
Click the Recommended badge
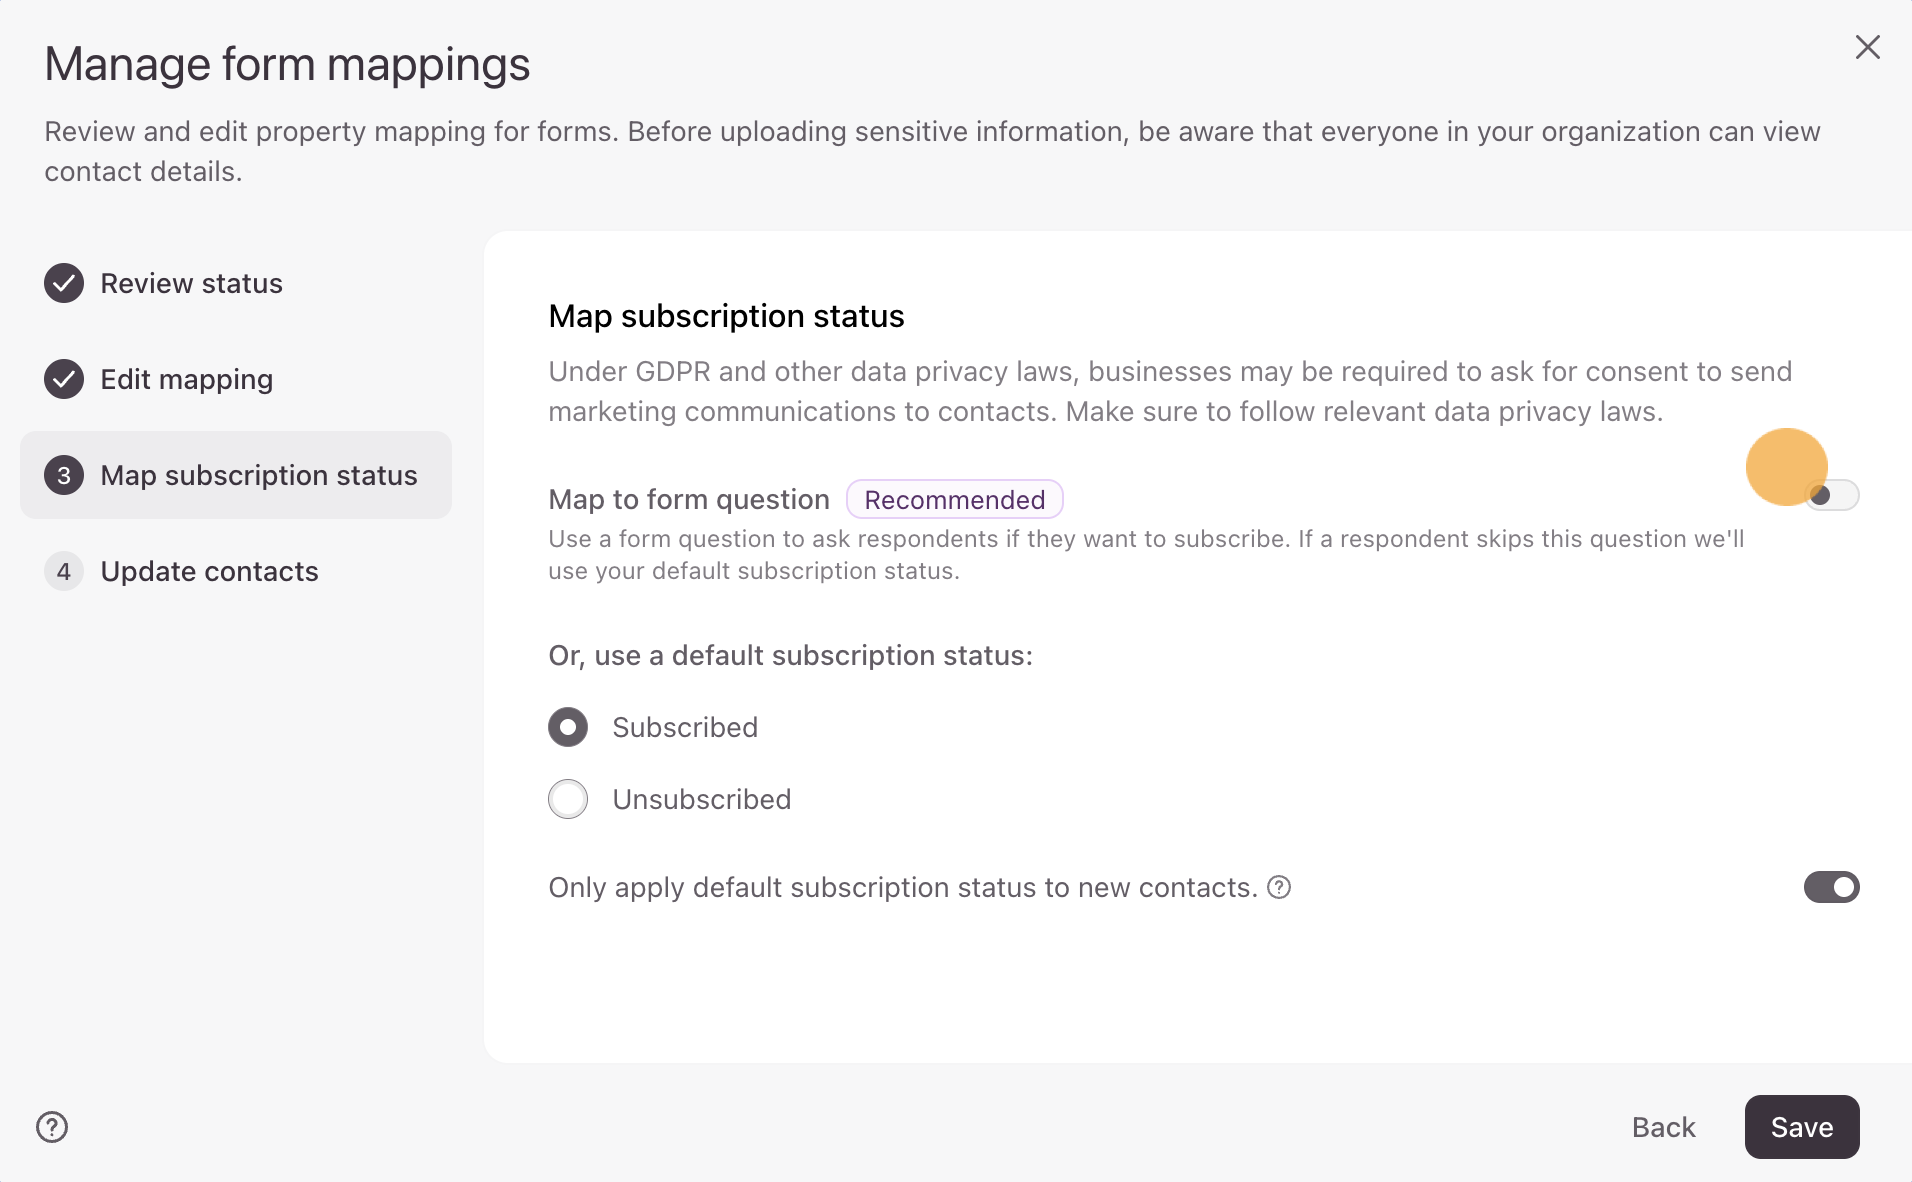click(954, 499)
